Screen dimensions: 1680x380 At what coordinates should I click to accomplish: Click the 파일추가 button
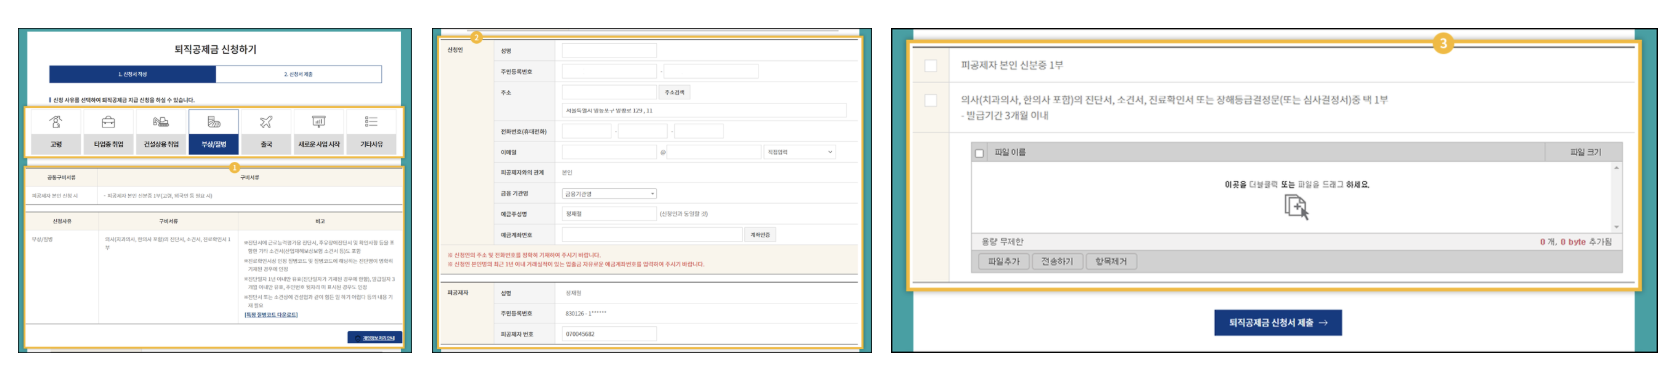(x=1004, y=261)
